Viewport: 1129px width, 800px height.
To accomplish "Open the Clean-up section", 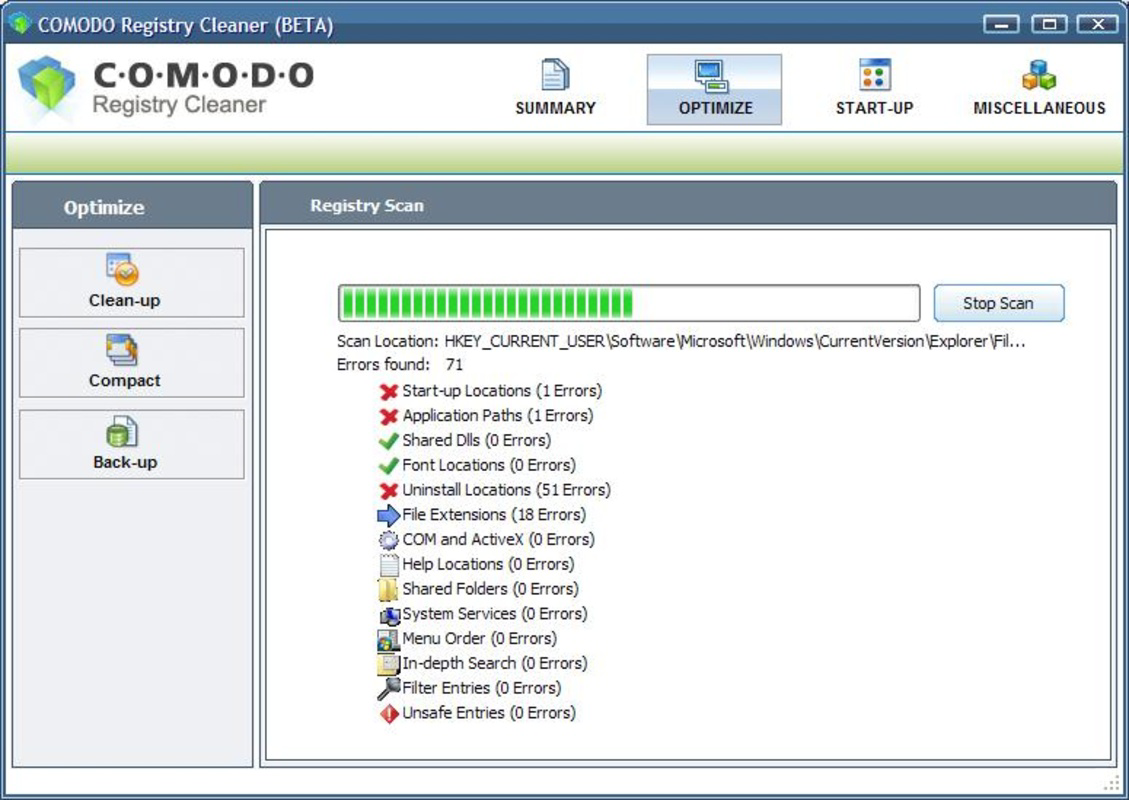I will tap(132, 283).
